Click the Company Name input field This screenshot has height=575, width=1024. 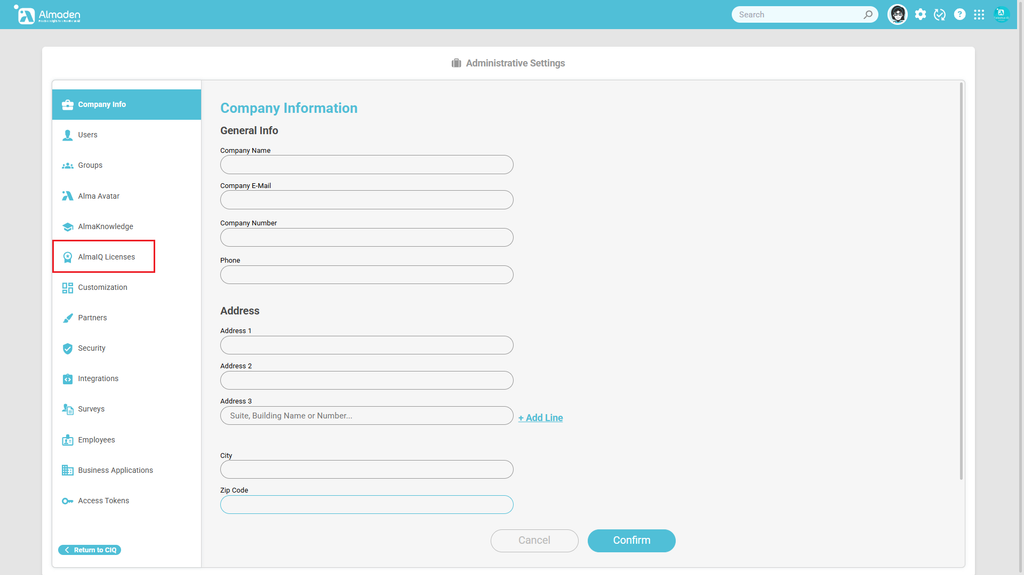point(366,165)
